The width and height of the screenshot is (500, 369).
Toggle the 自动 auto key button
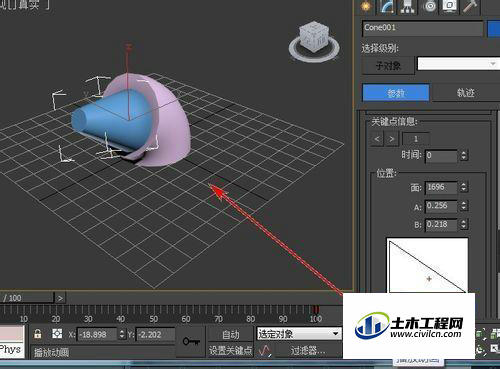coord(231,334)
